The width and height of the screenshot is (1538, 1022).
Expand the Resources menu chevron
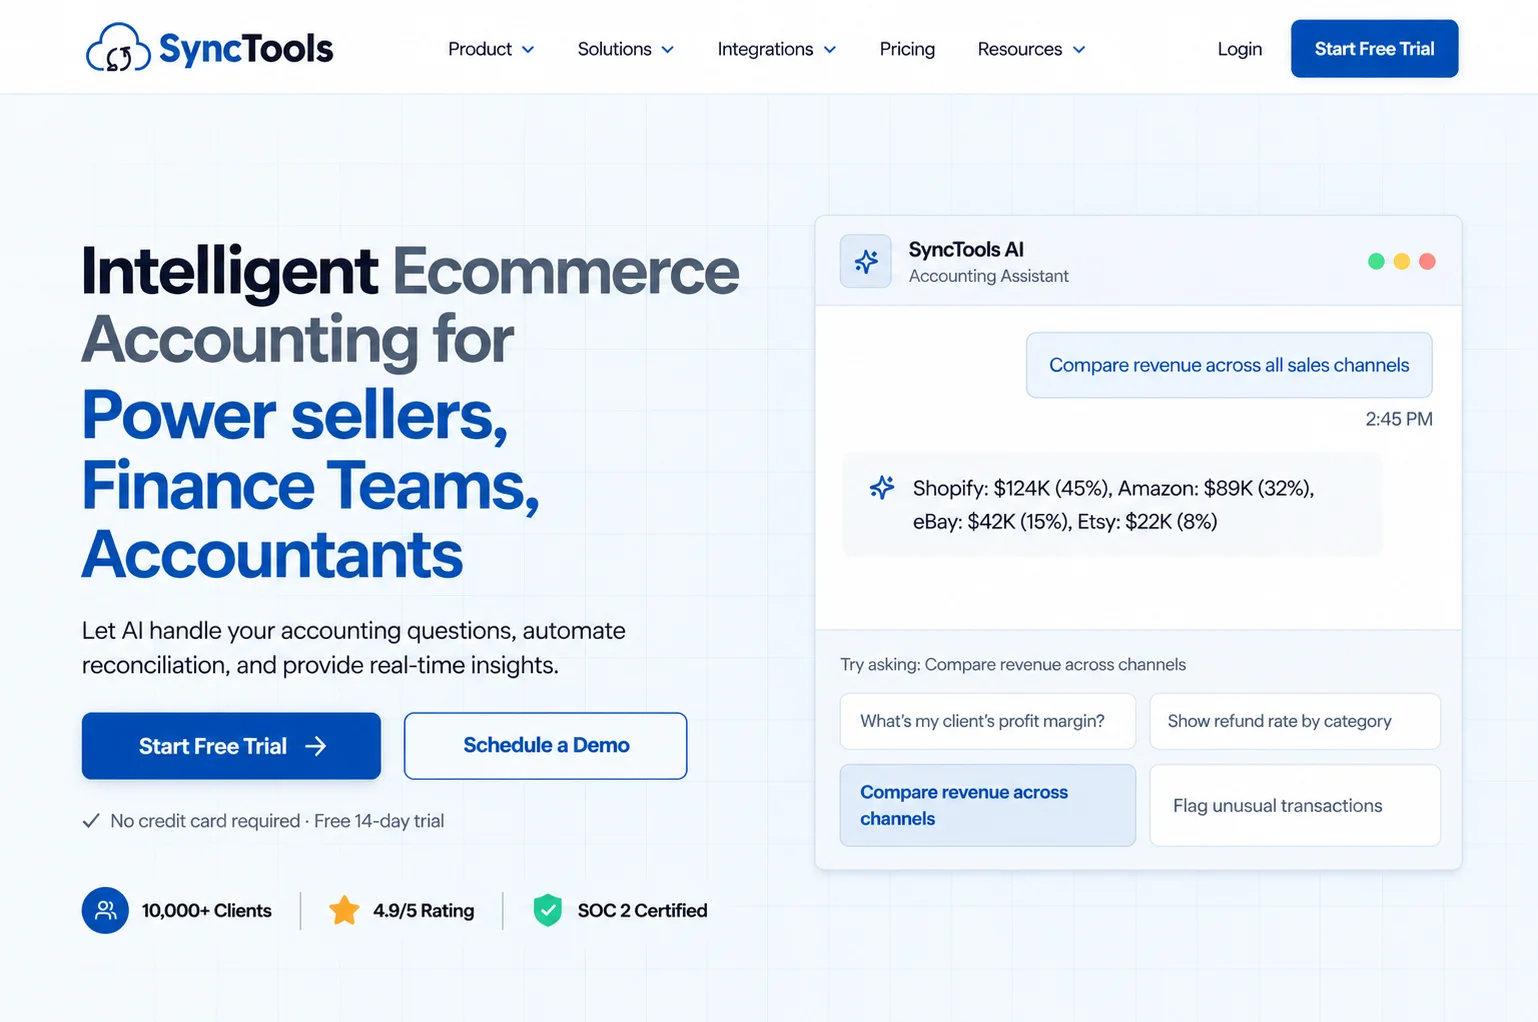pyautogui.click(x=1078, y=50)
